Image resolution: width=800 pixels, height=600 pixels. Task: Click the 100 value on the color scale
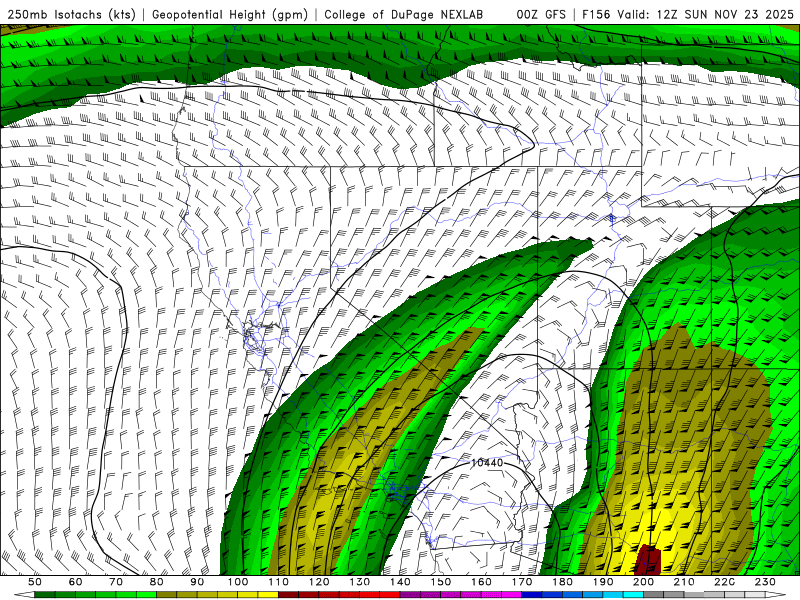pos(238,582)
